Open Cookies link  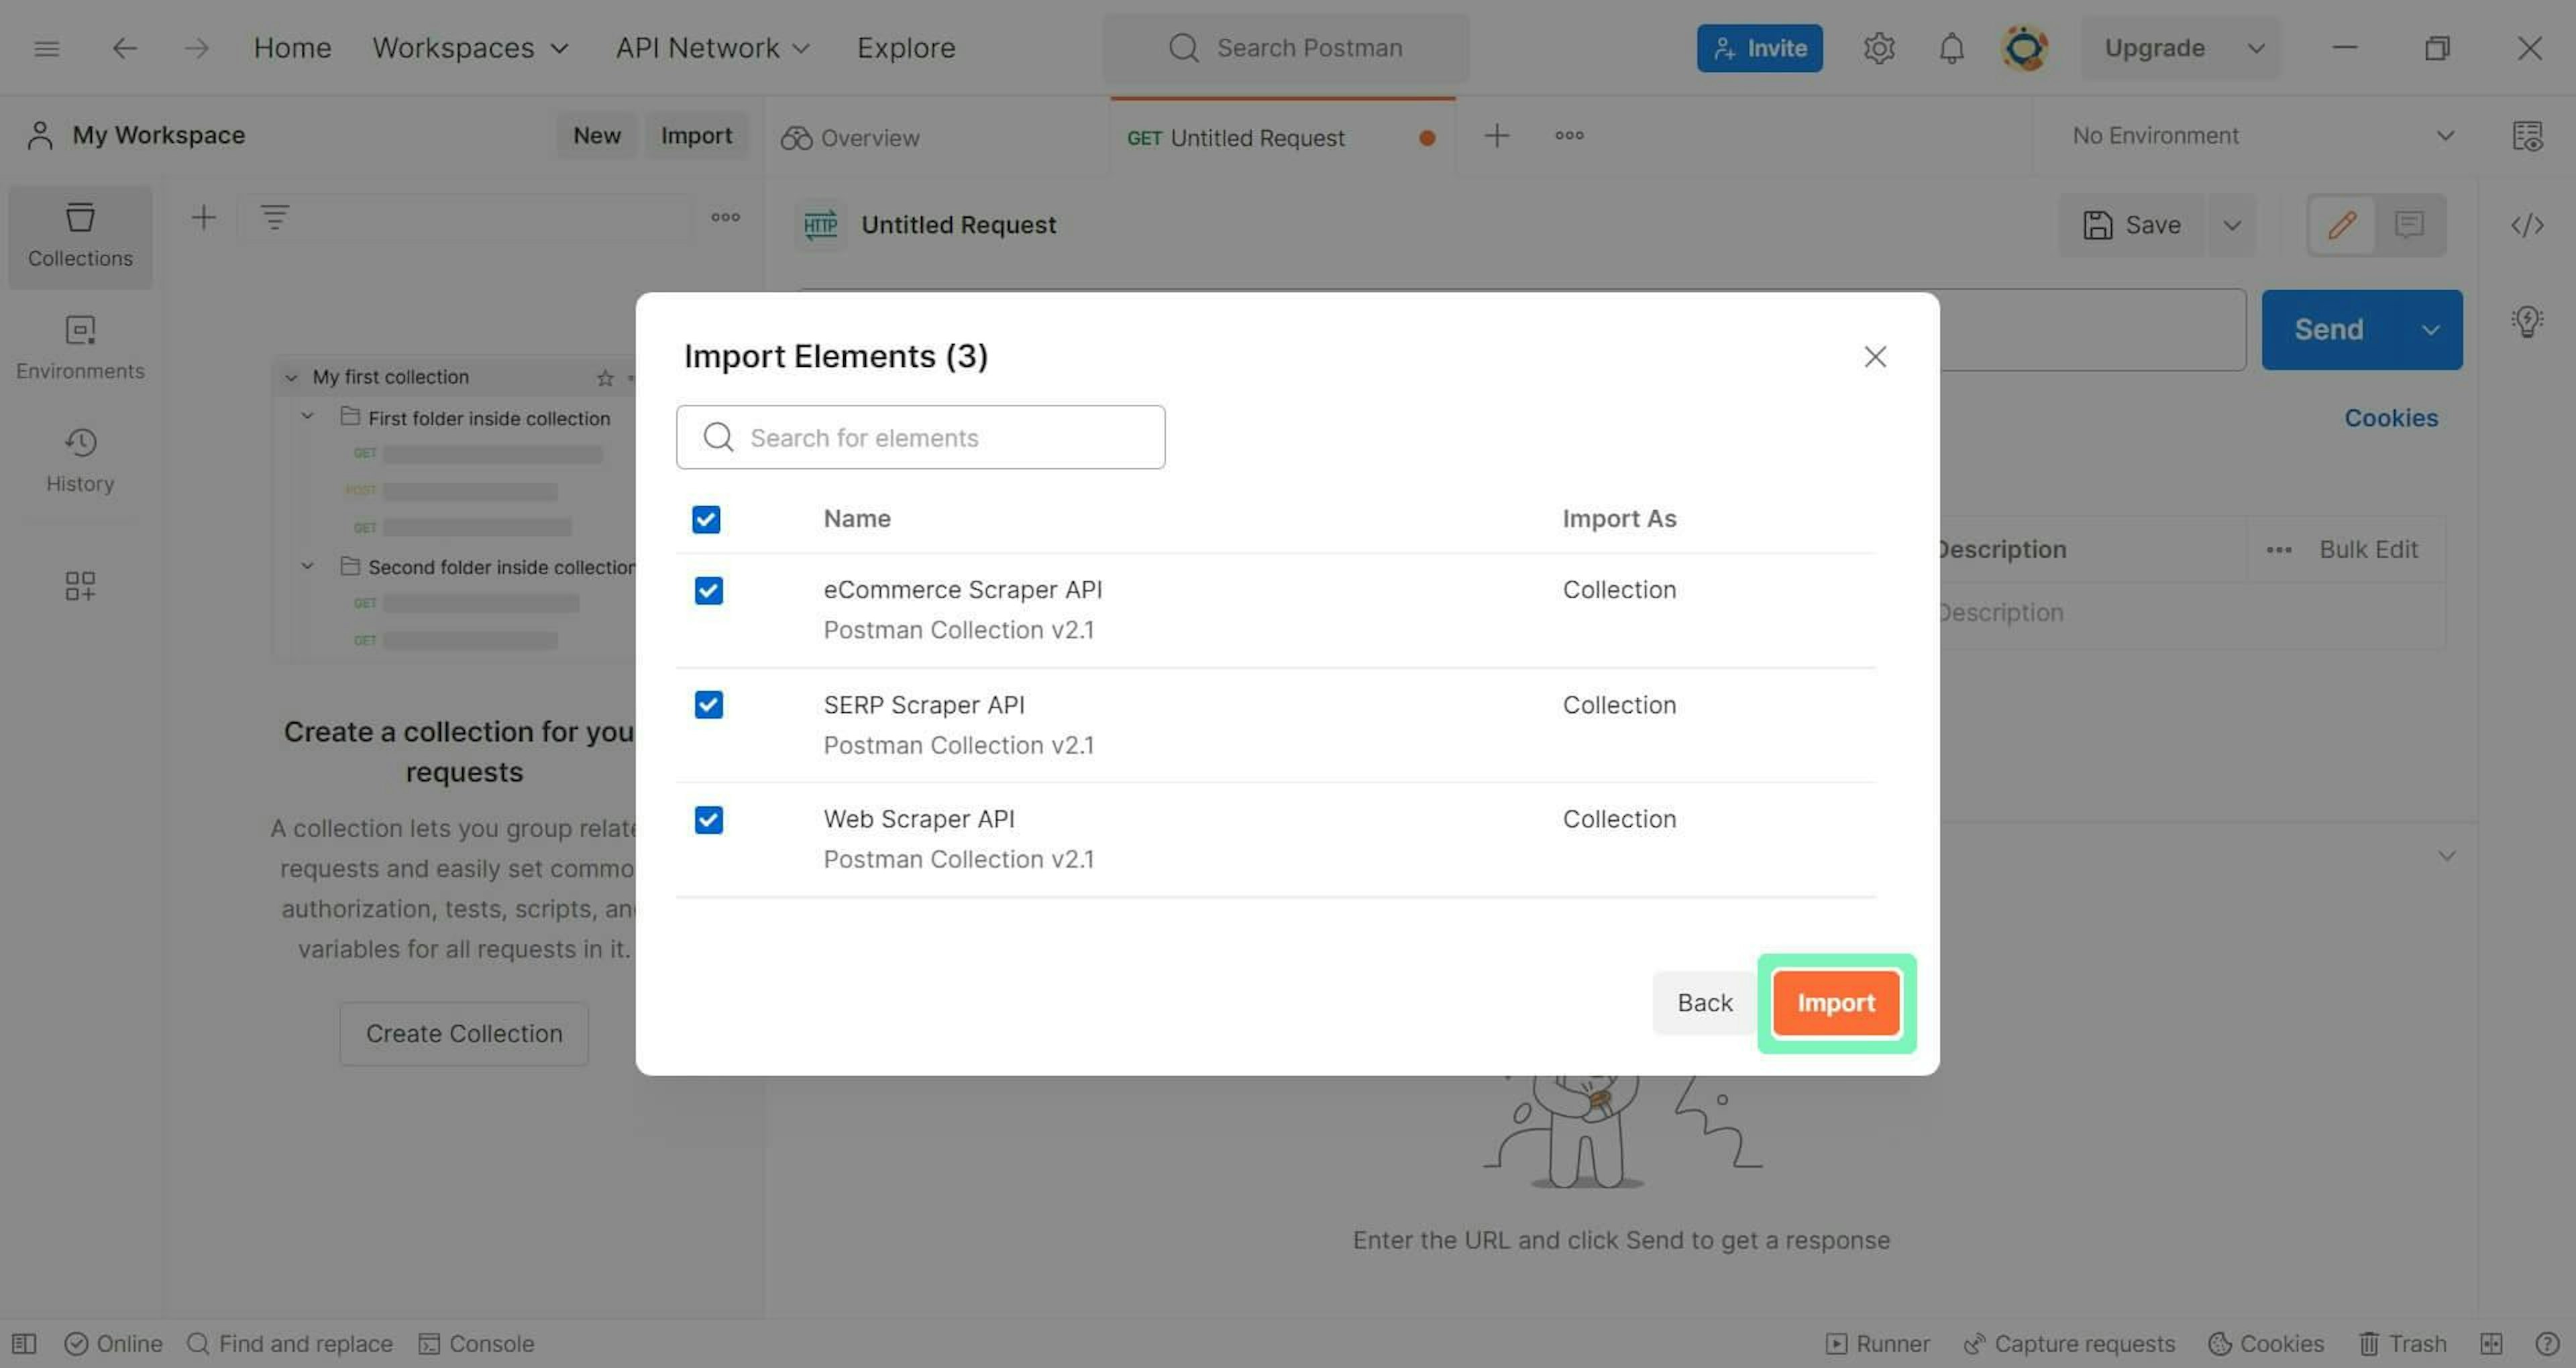click(2391, 418)
